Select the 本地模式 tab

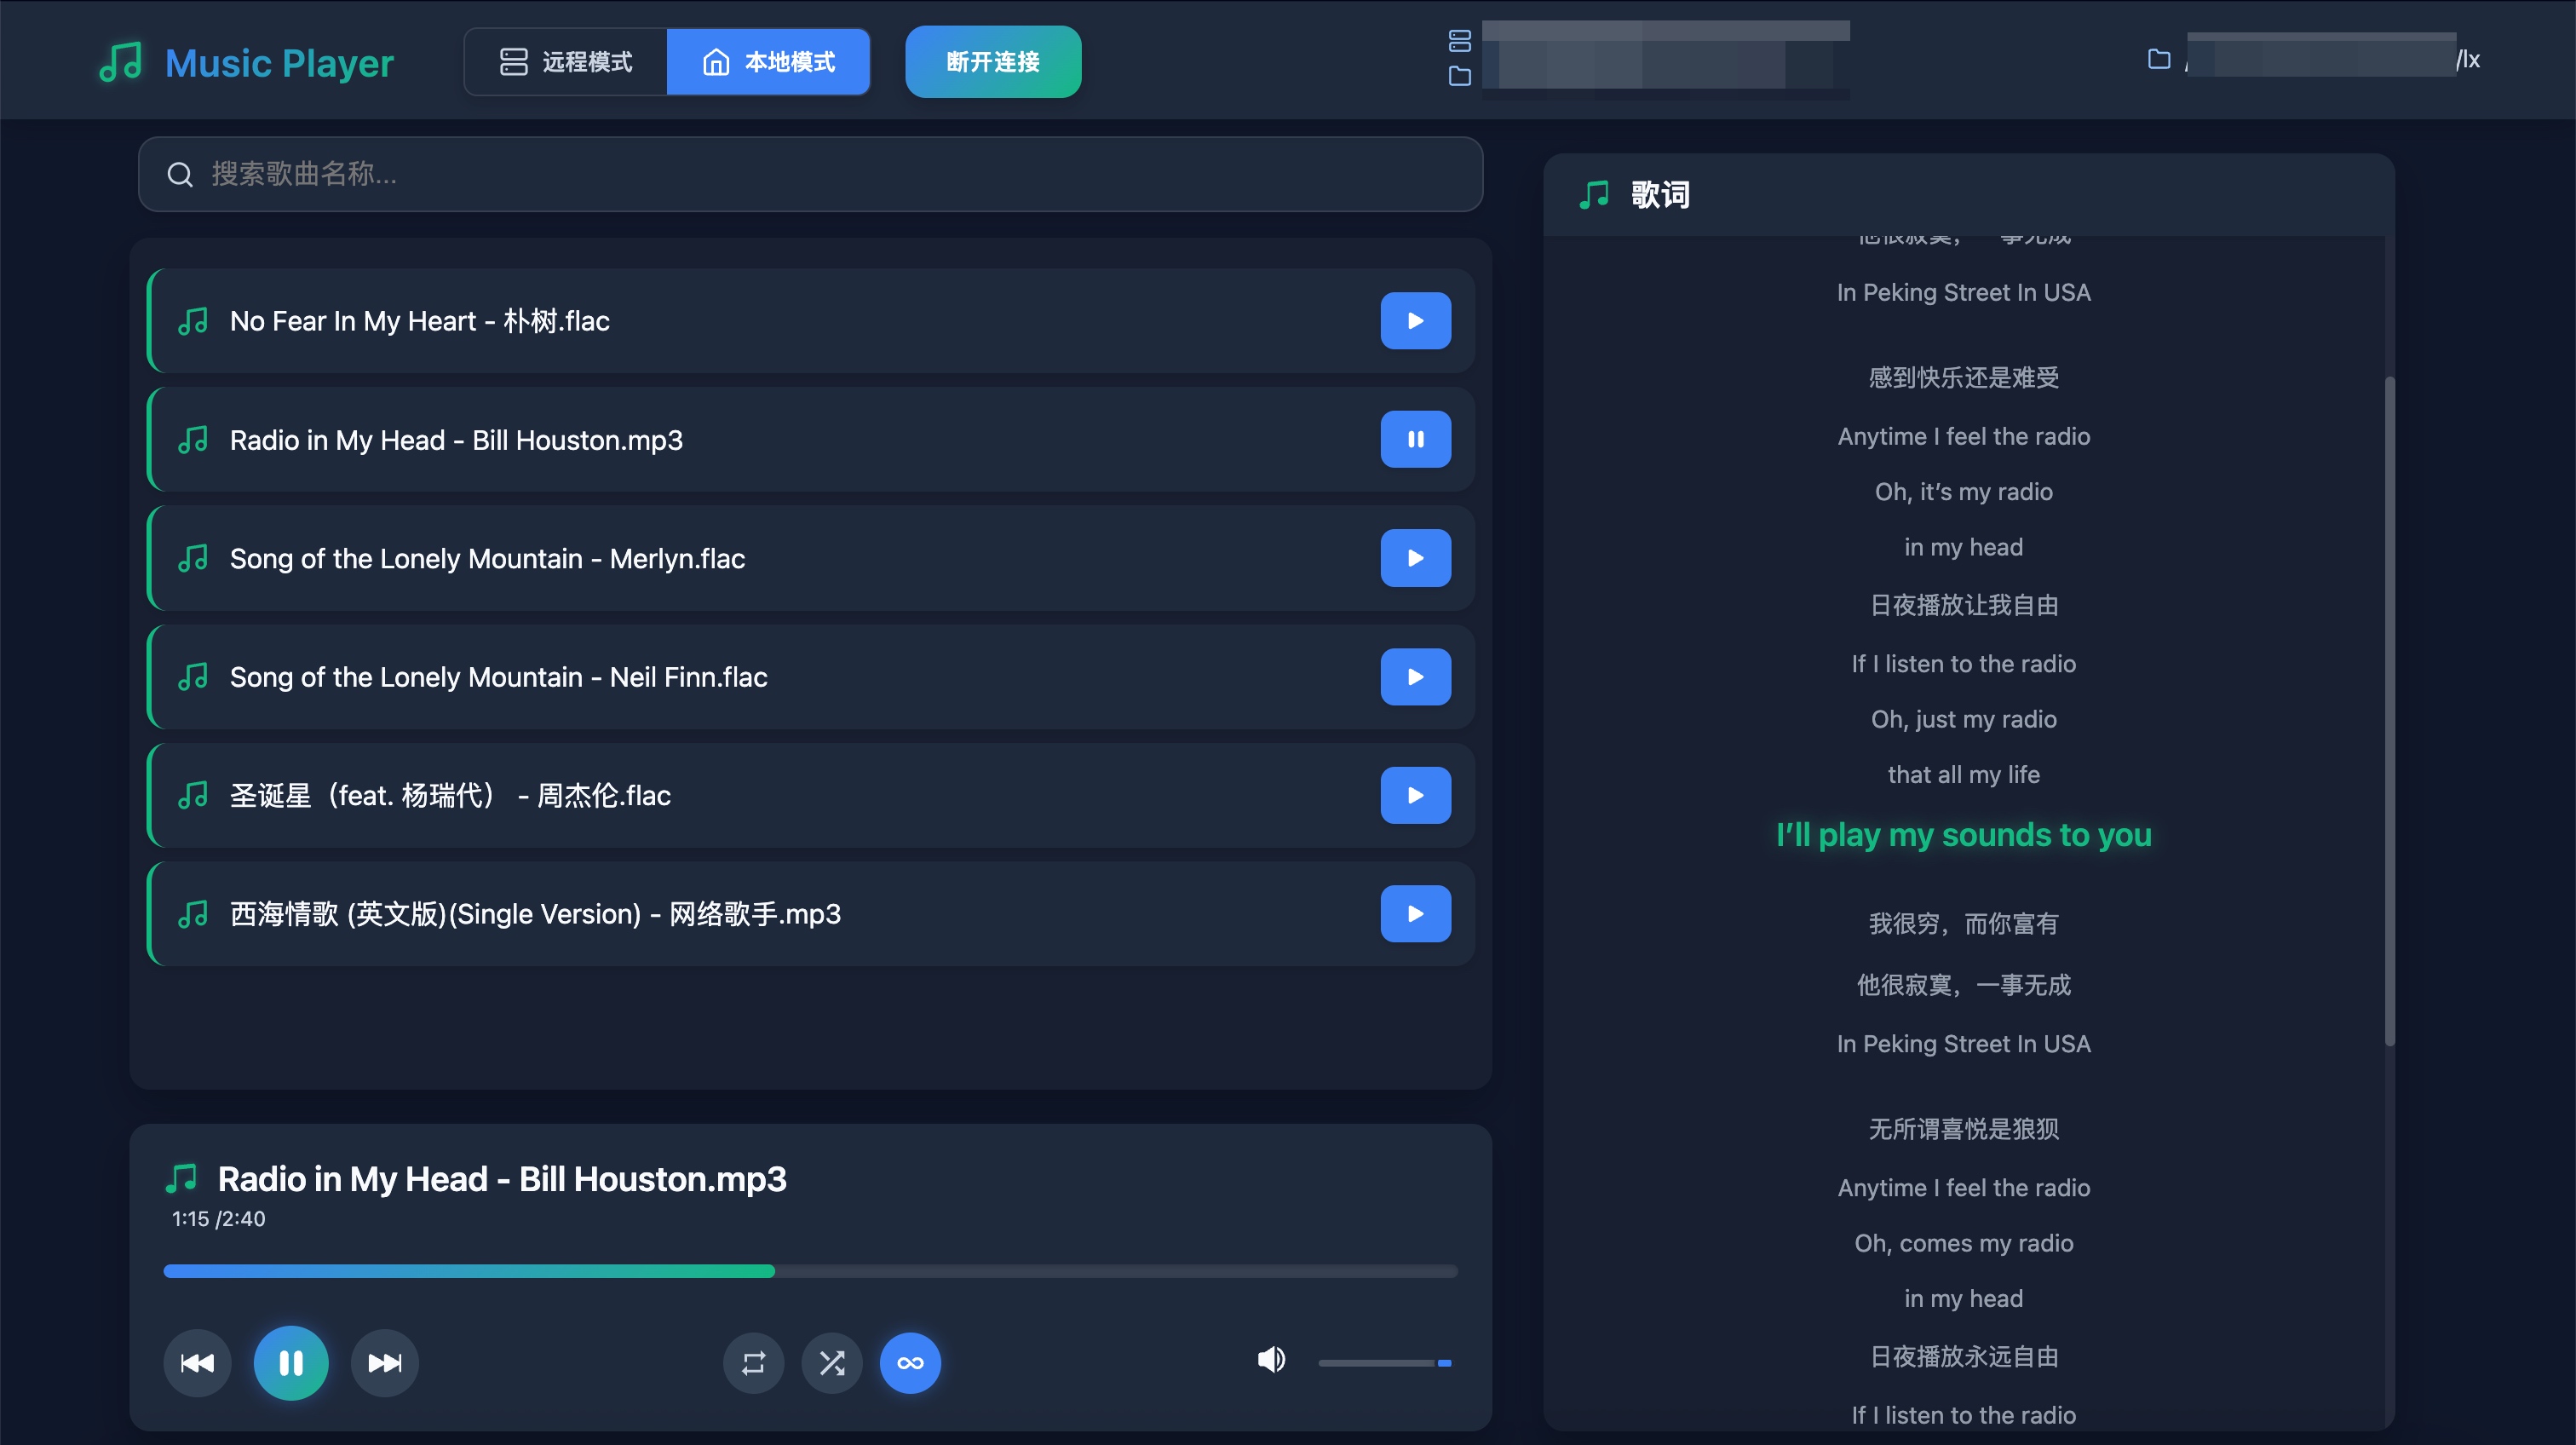(x=768, y=62)
